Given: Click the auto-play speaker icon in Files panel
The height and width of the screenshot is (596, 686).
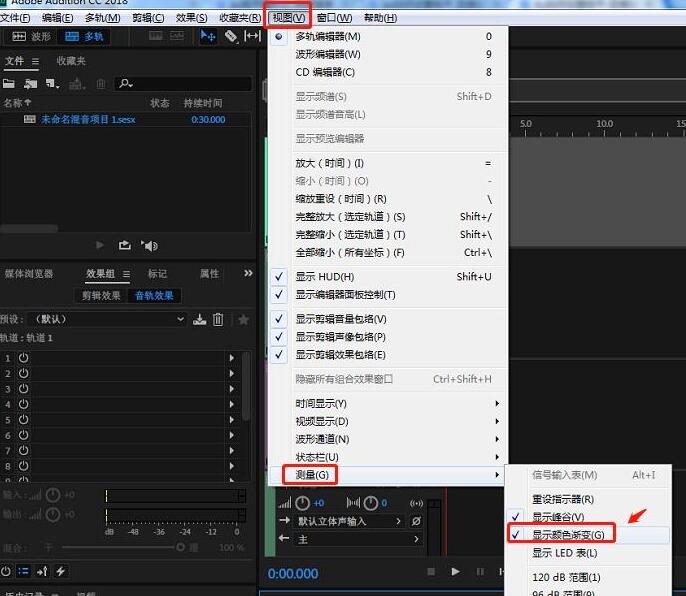Looking at the screenshot, I should pos(149,245).
